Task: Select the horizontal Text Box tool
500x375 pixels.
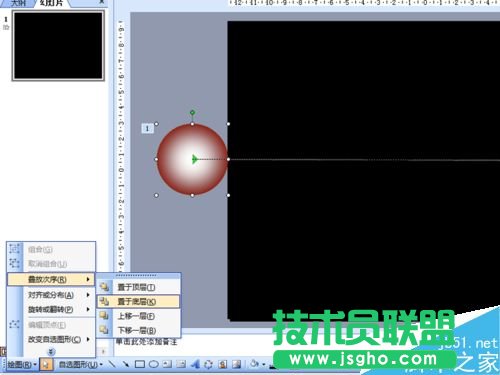Action: 167,364
